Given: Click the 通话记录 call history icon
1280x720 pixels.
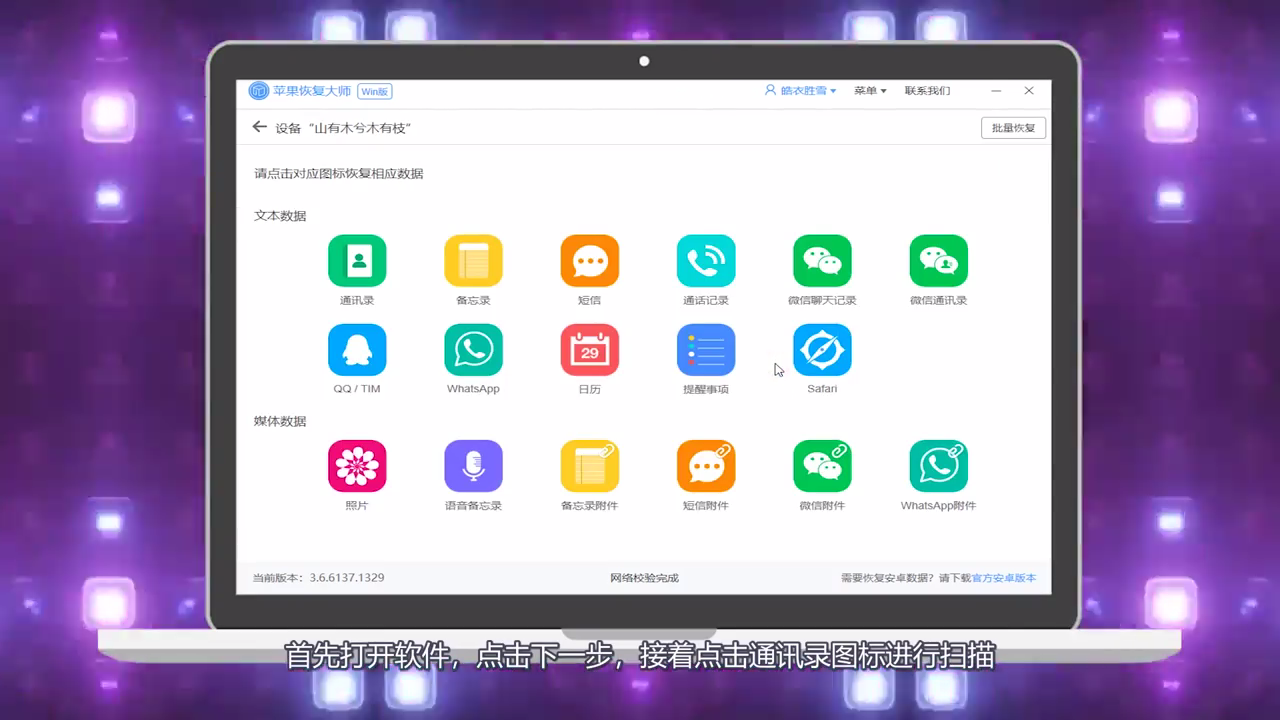Looking at the screenshot, I should (705, 260).
